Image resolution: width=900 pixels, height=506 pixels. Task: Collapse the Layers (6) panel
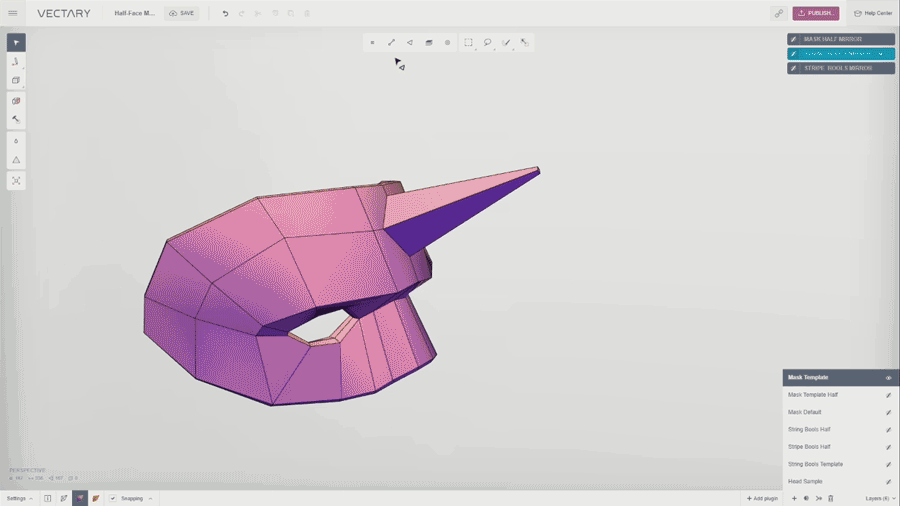tap(880, 498)
